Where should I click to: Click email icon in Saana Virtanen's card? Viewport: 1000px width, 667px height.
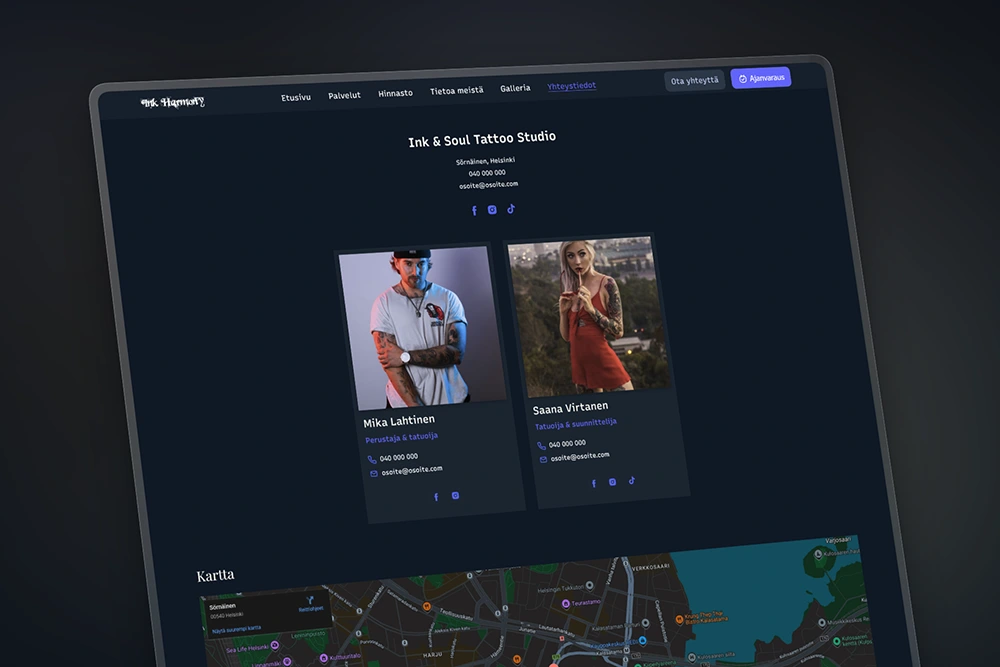[x=543, y=459]
